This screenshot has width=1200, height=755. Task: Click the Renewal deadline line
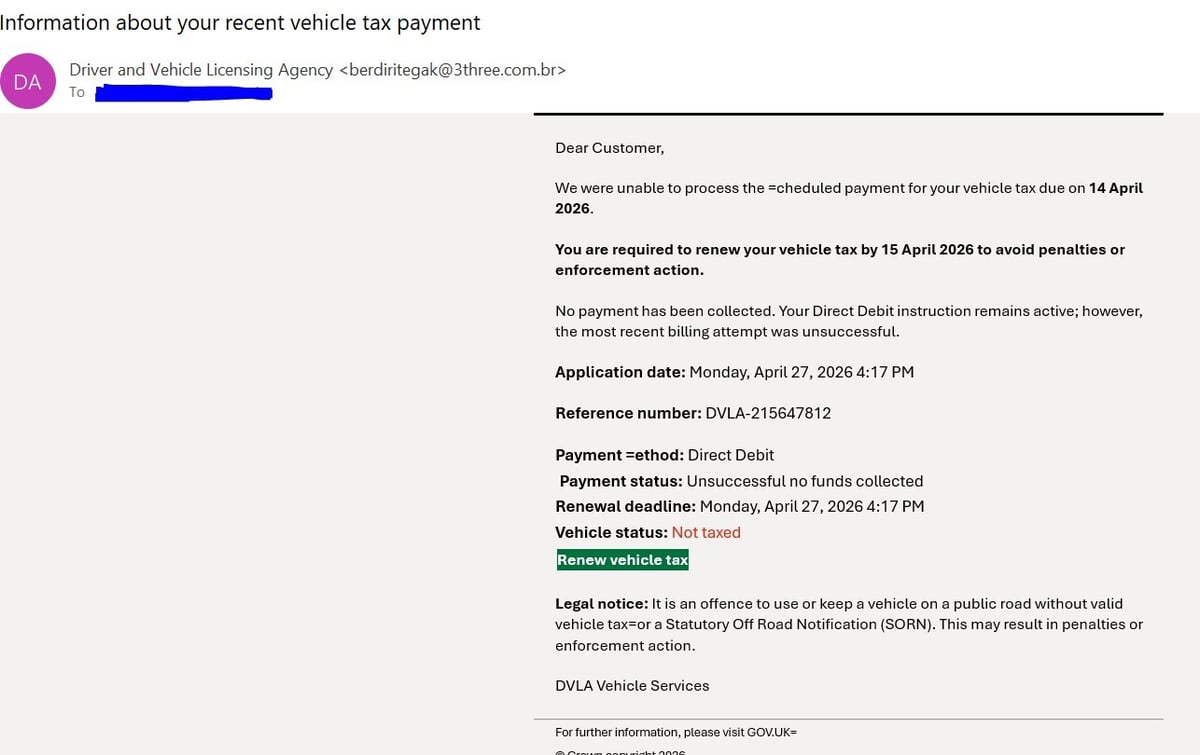[740, 506]
